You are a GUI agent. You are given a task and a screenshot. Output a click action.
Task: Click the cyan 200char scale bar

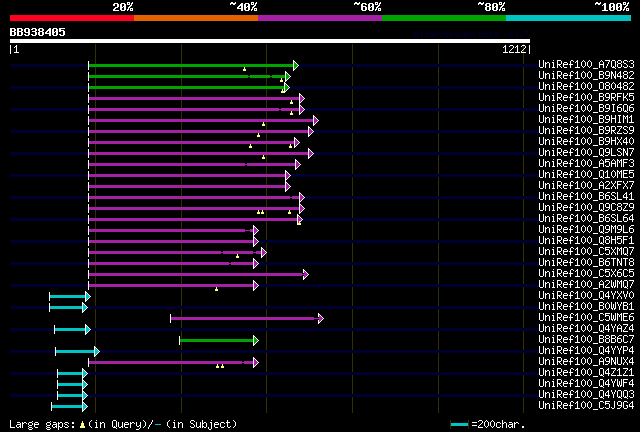click(x=459, y=425)
